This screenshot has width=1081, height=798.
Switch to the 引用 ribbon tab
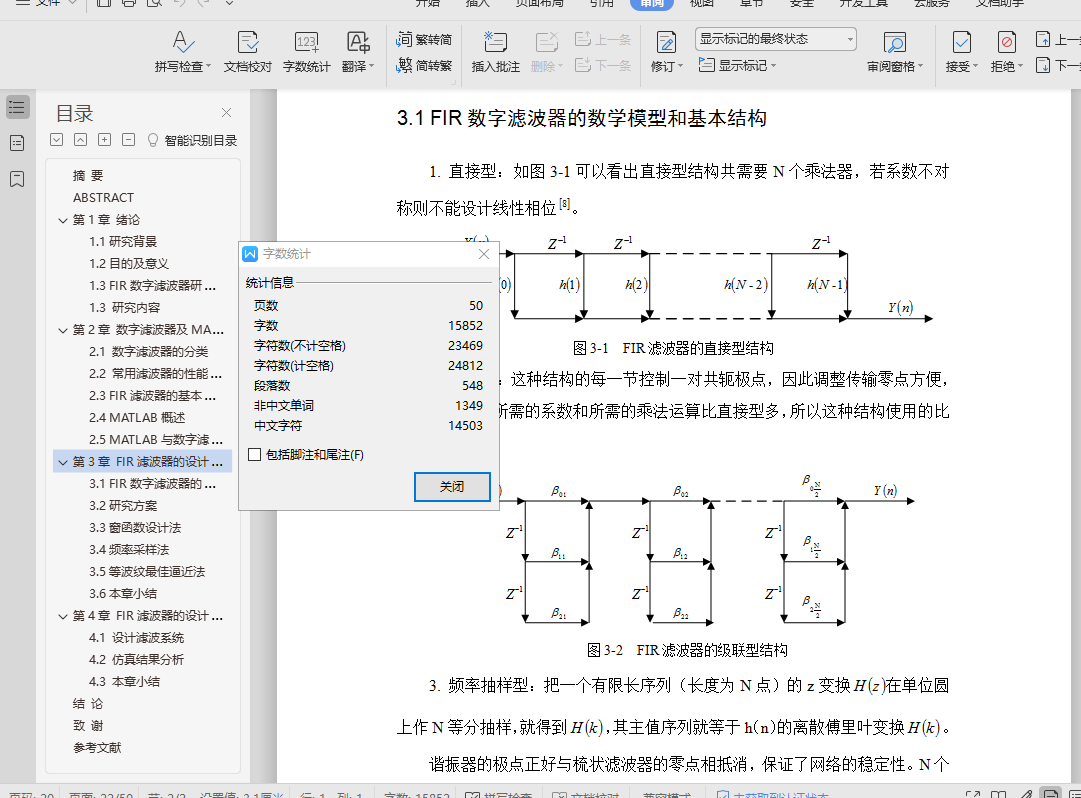point(601,3)
